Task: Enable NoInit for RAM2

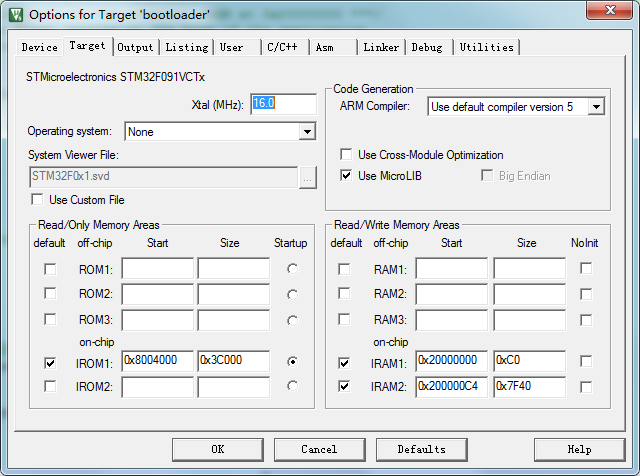Action: pos(586,294)
